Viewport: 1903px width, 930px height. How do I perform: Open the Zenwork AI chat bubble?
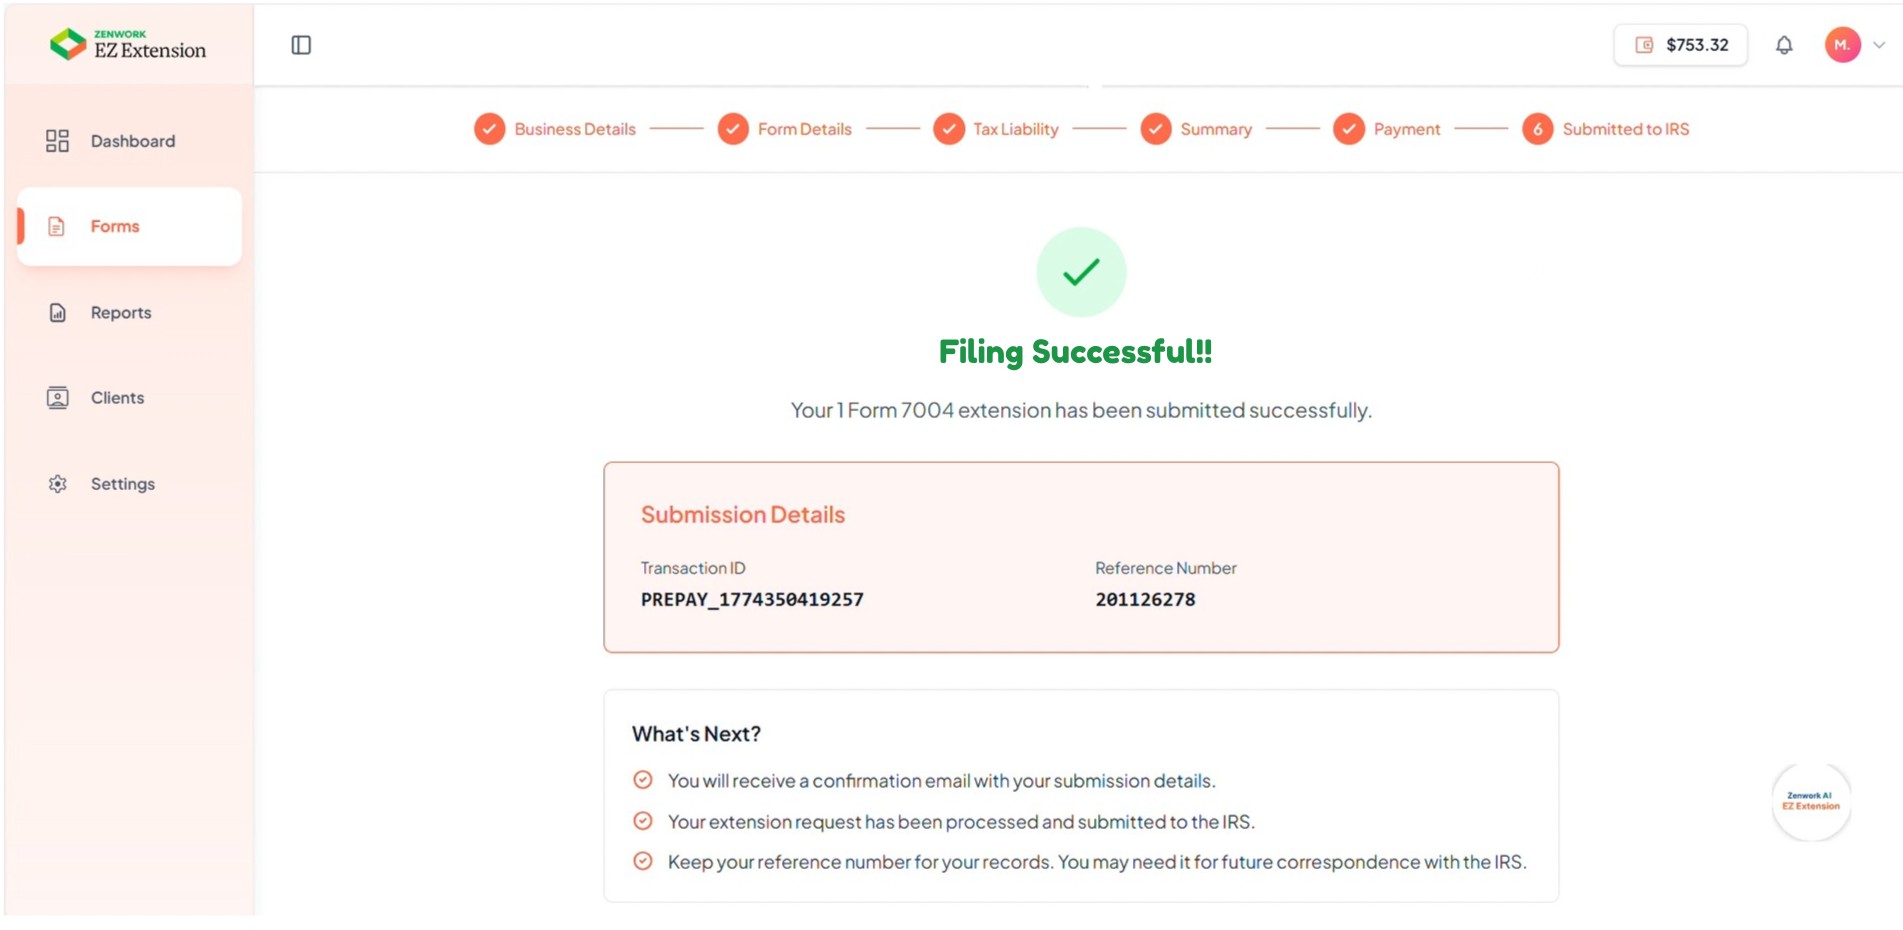1810,802
